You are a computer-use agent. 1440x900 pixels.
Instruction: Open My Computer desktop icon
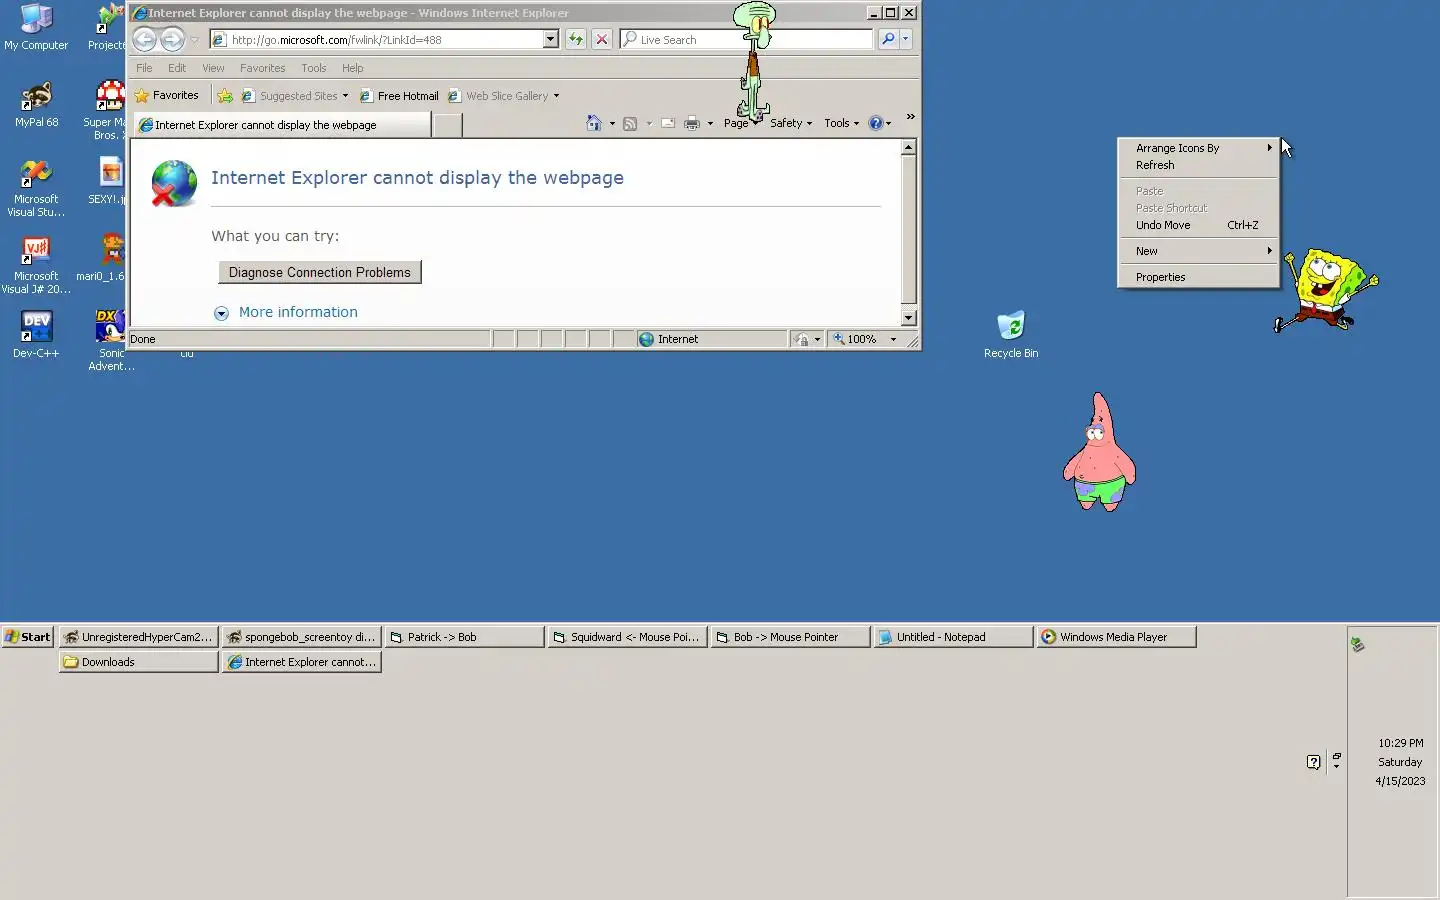click(36, 28)
